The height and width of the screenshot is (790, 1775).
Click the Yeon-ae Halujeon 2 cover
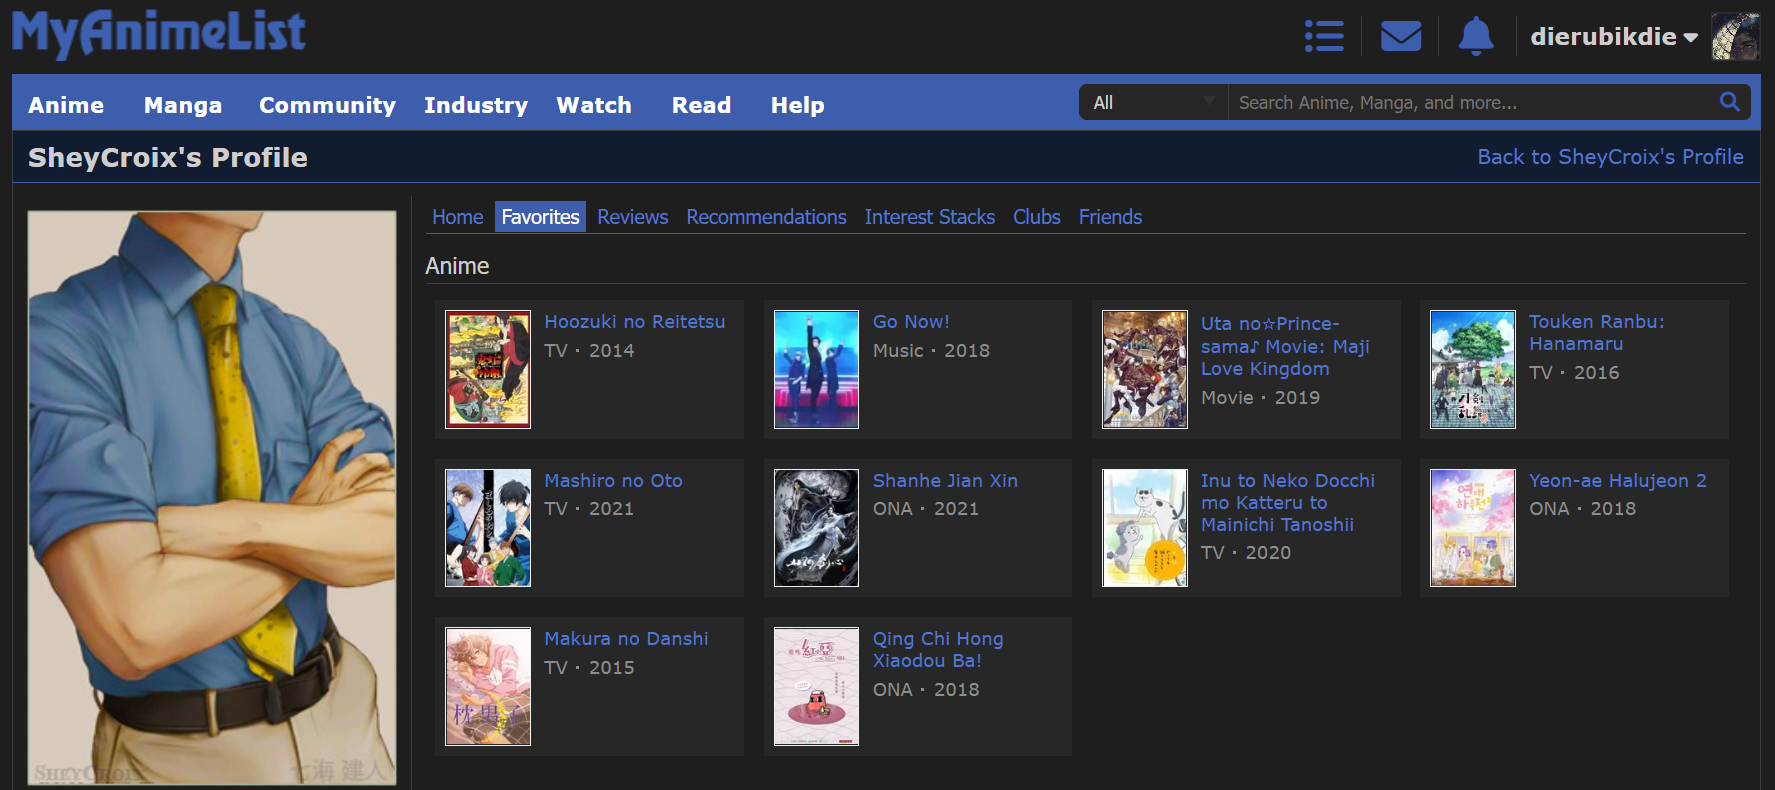tap(1473, 528)
